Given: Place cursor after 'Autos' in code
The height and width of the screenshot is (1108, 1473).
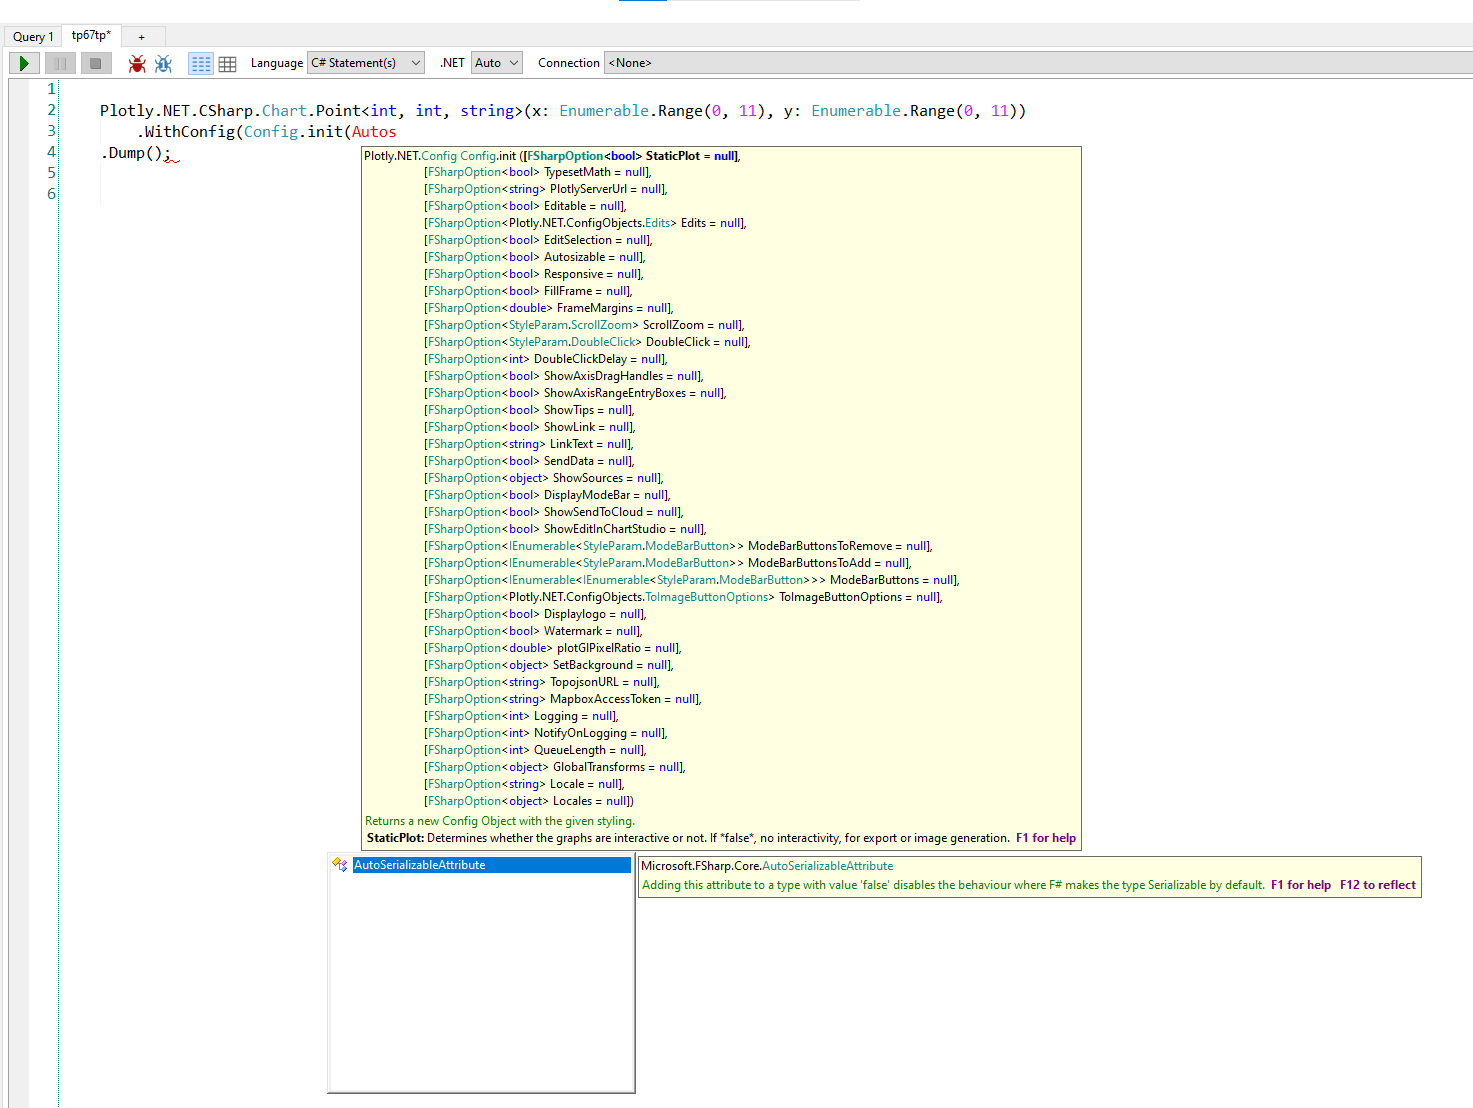Looking at the screenshot, I should click(397, 132).
